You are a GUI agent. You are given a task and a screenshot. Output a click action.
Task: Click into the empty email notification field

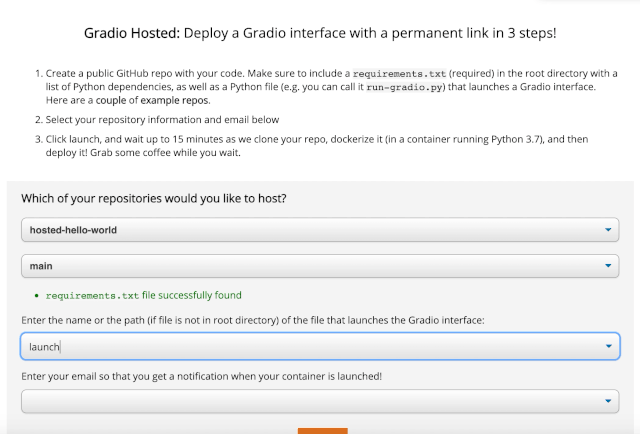[320, 401]
